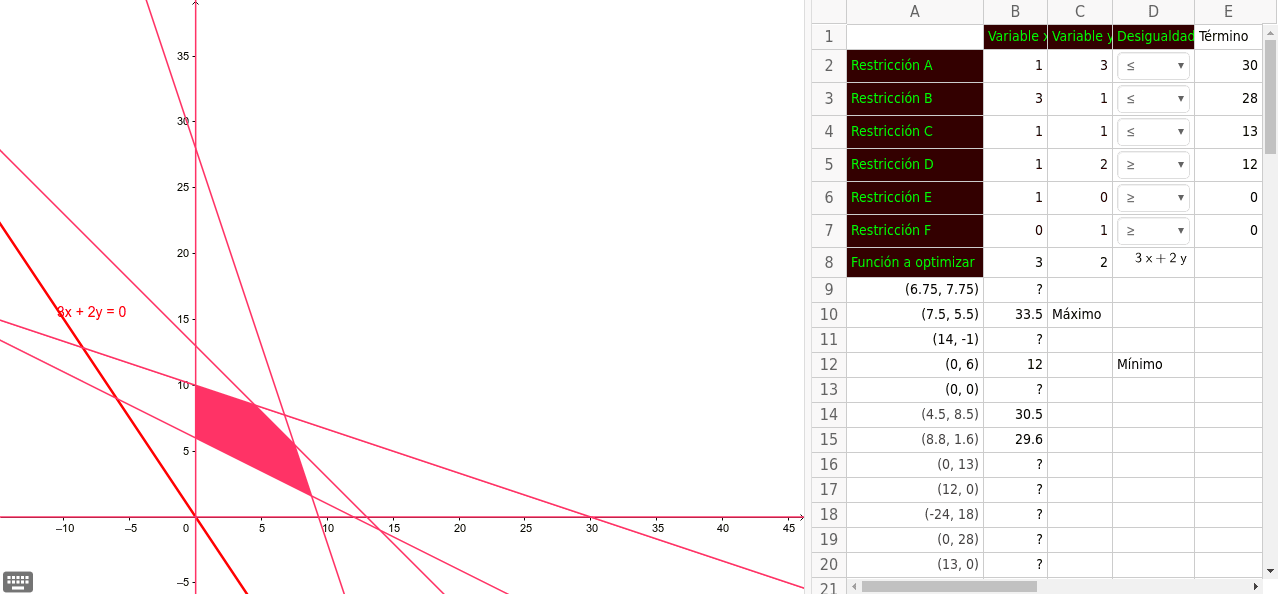Select row 10 header
Screen dimensions: 1280x596
[828, 315]
